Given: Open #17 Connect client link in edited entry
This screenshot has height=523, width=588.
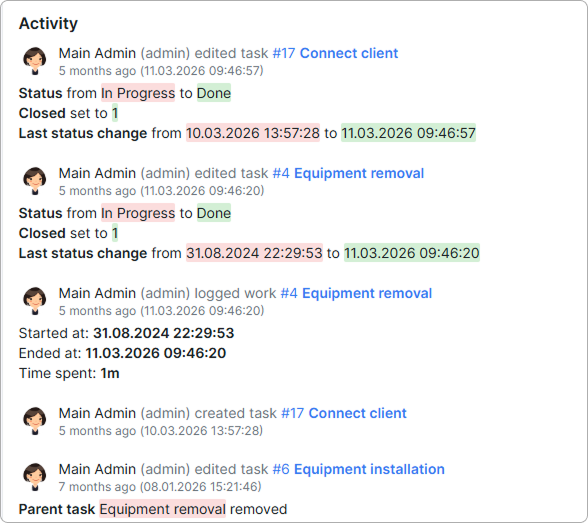Looking at the screenshot, I should 335,53.
